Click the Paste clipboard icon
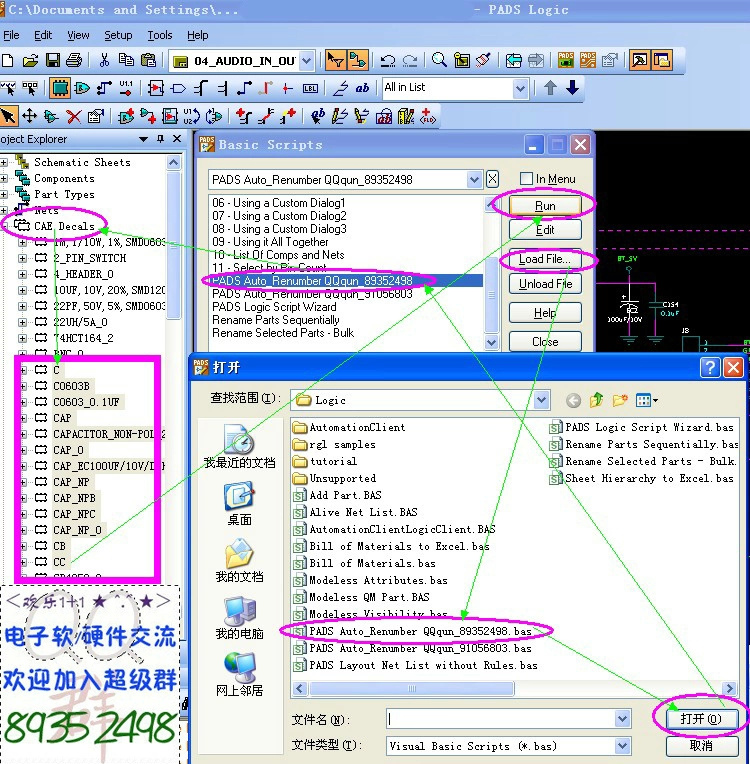The image size is (750, 764). [148, 60]
